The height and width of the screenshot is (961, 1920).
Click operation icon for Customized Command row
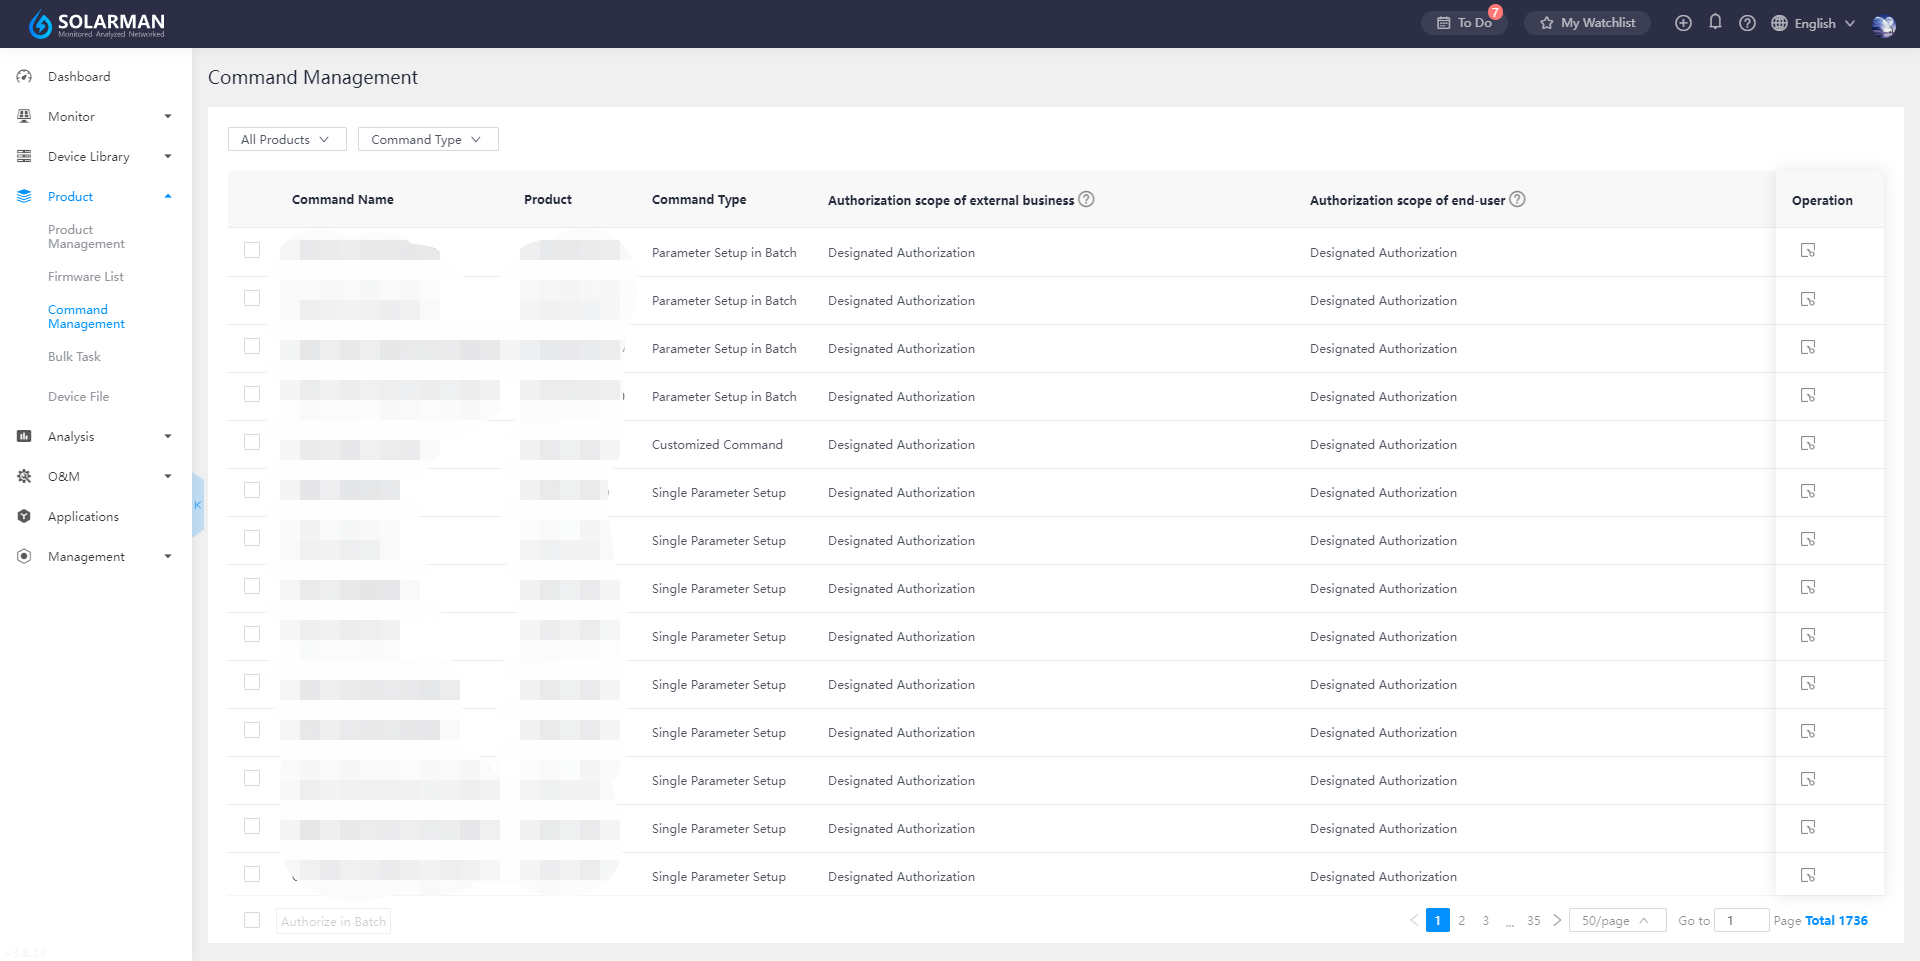click(x=1808, y=443)
